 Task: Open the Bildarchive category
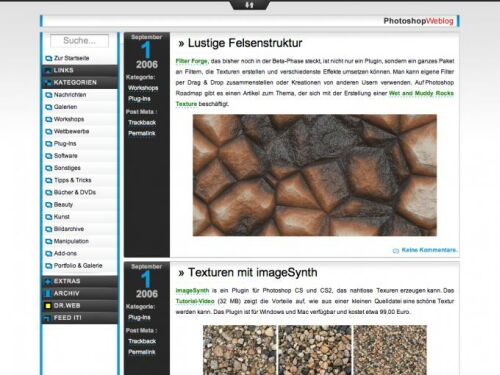coord(69,229)
